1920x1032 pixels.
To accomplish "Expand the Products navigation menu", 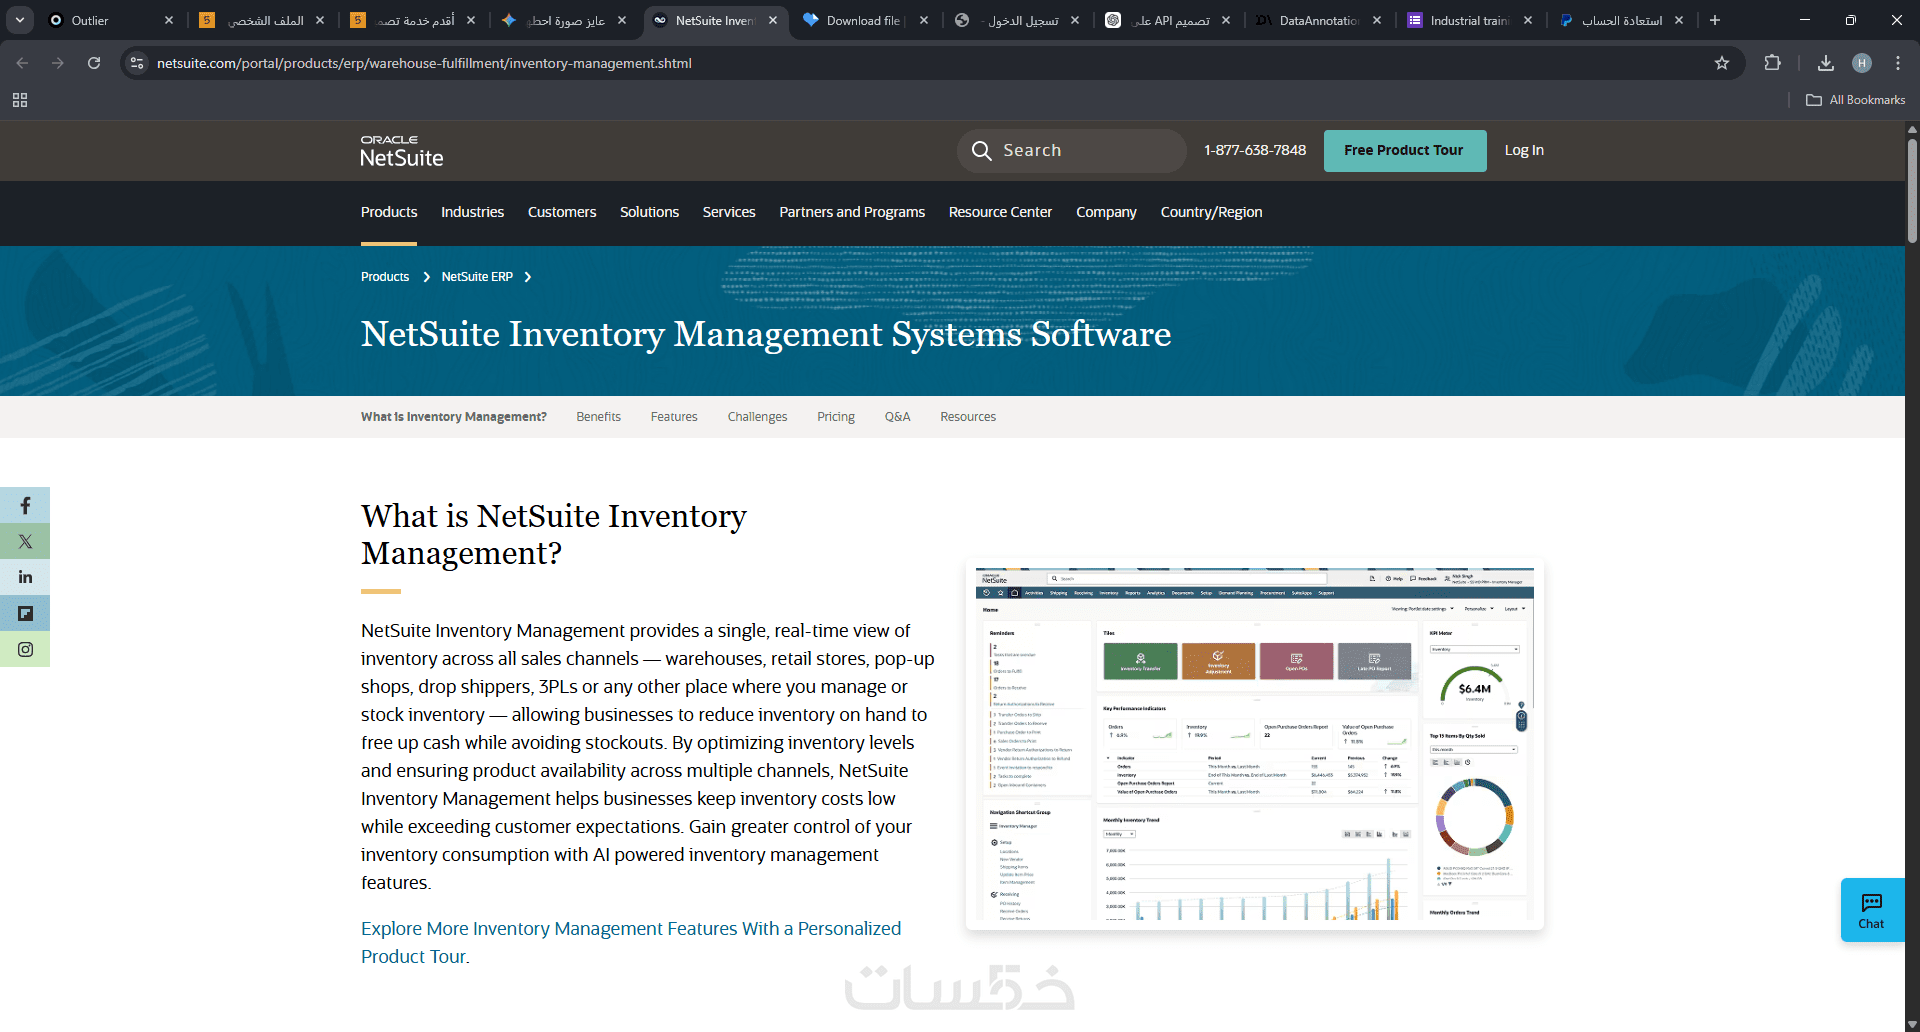I will (389, 212).
